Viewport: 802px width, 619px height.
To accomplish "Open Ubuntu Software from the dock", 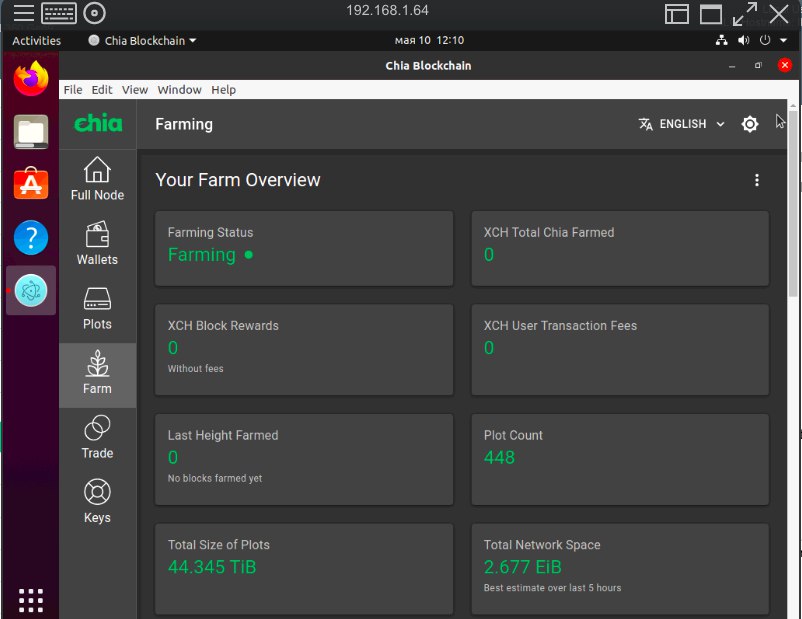I will [x=31, y=184].
